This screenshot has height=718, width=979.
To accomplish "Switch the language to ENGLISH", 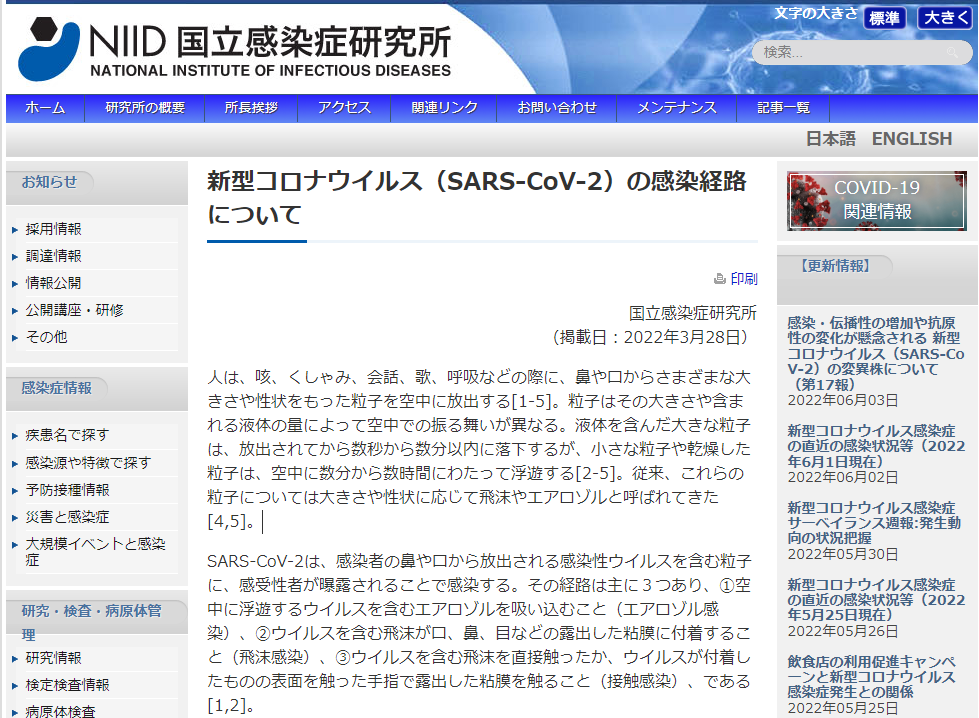I will [x=912, y=139].
